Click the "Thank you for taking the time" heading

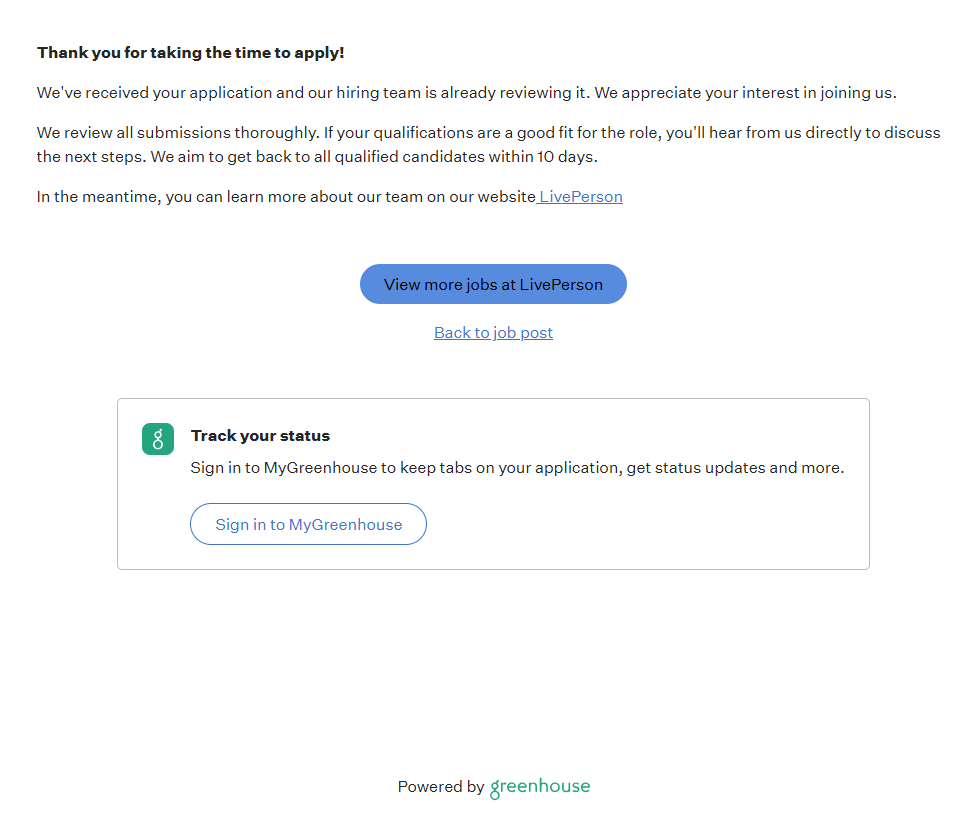point(190,53)
